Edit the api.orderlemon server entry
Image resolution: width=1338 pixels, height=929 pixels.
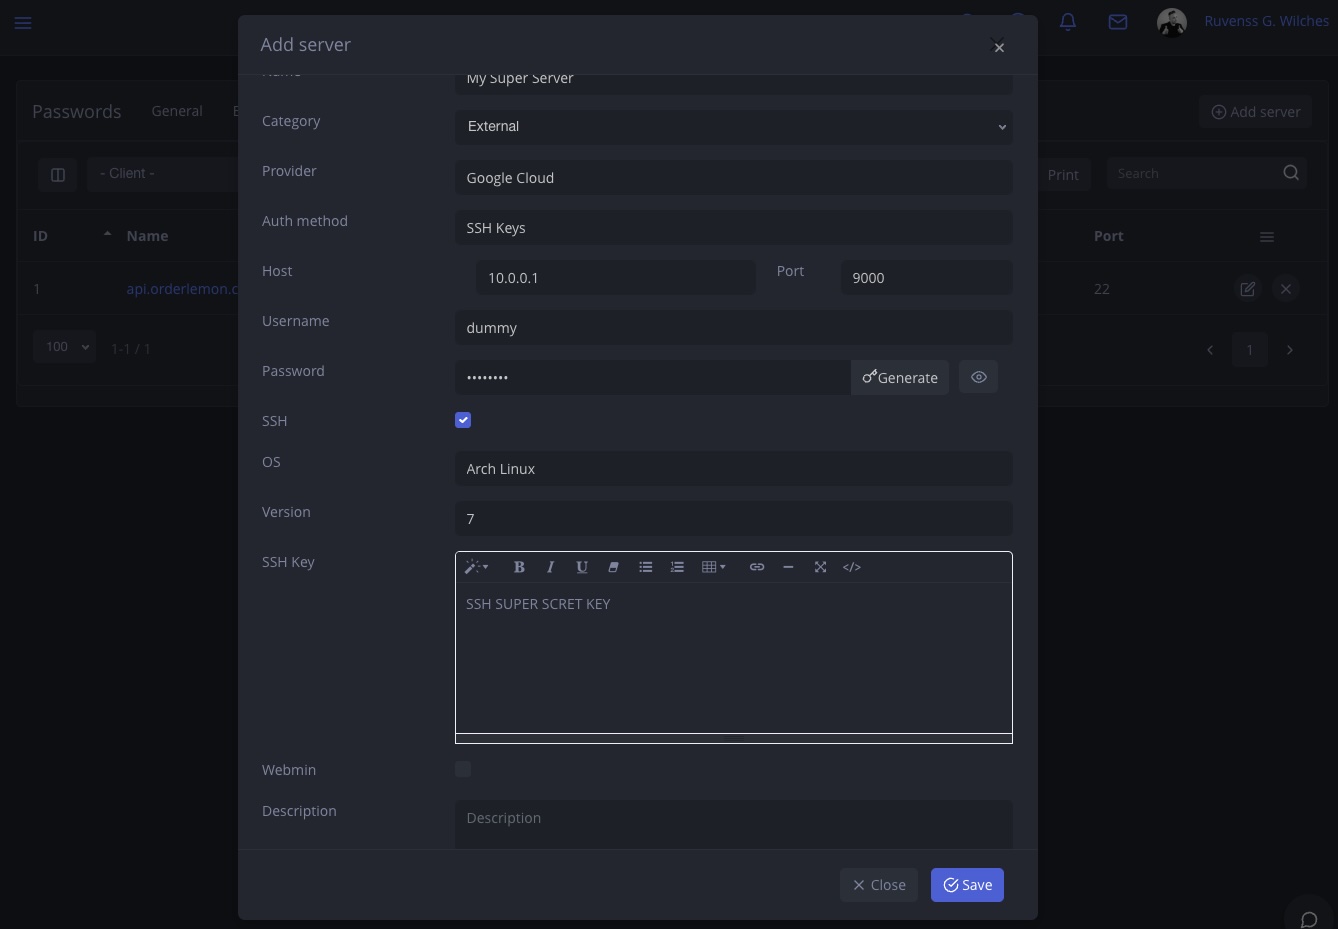pos(1247,288)
